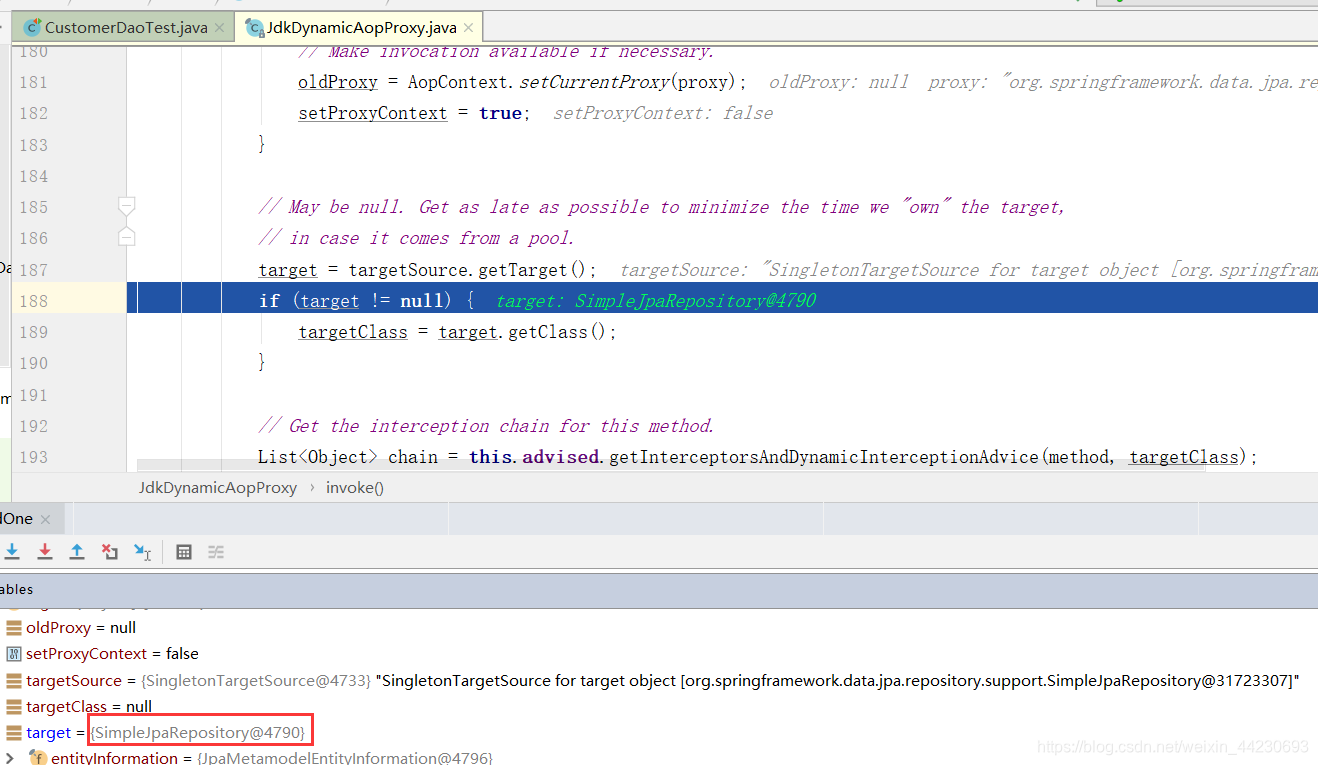Click the inline hint 'target: SimpleJpaRepository@4790'
Viewport: 1318px width, 765px height.
pyautogui.click(x=656, y=301)
